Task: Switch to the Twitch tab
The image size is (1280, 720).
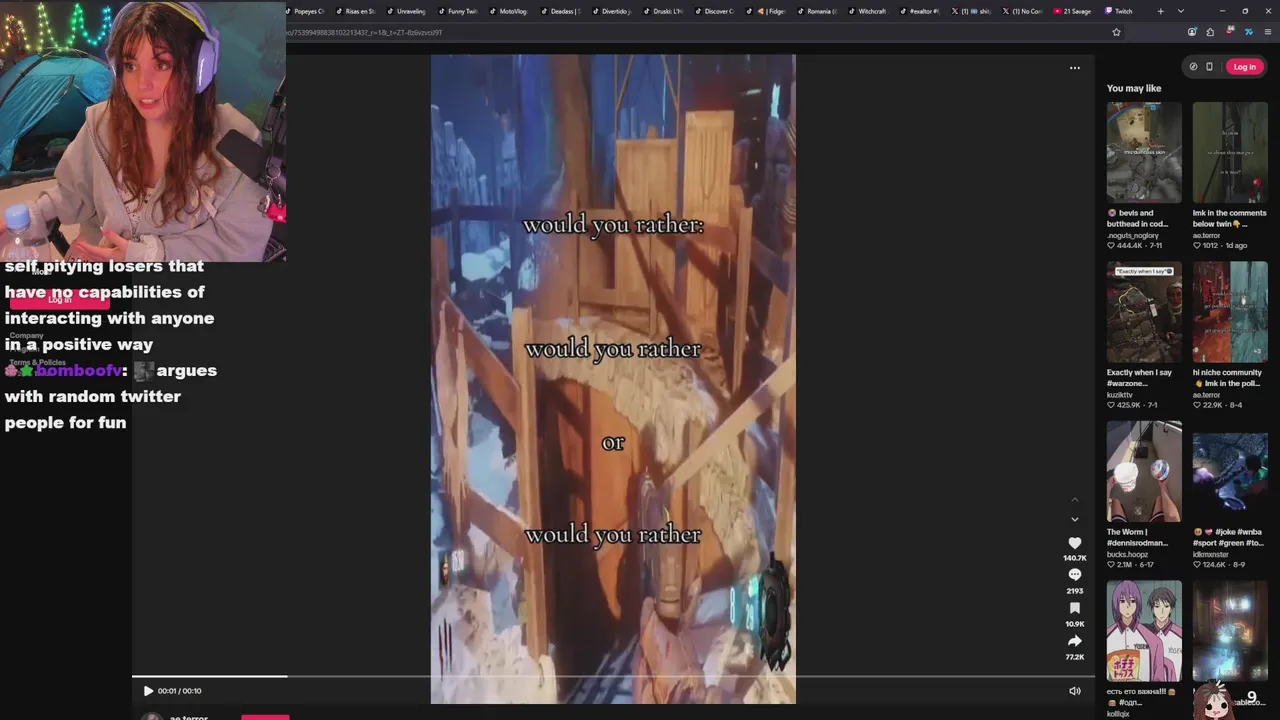Action: point(1120,11)
